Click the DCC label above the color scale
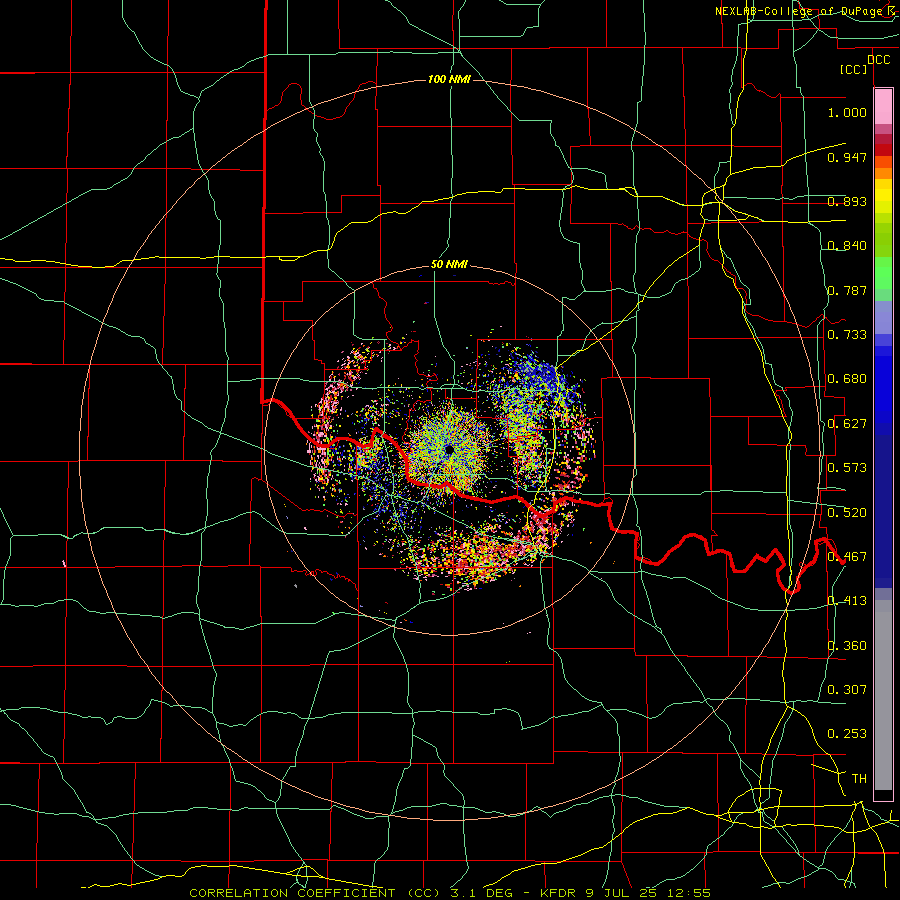This screenshot has width=900, height=900. point(878,60)
